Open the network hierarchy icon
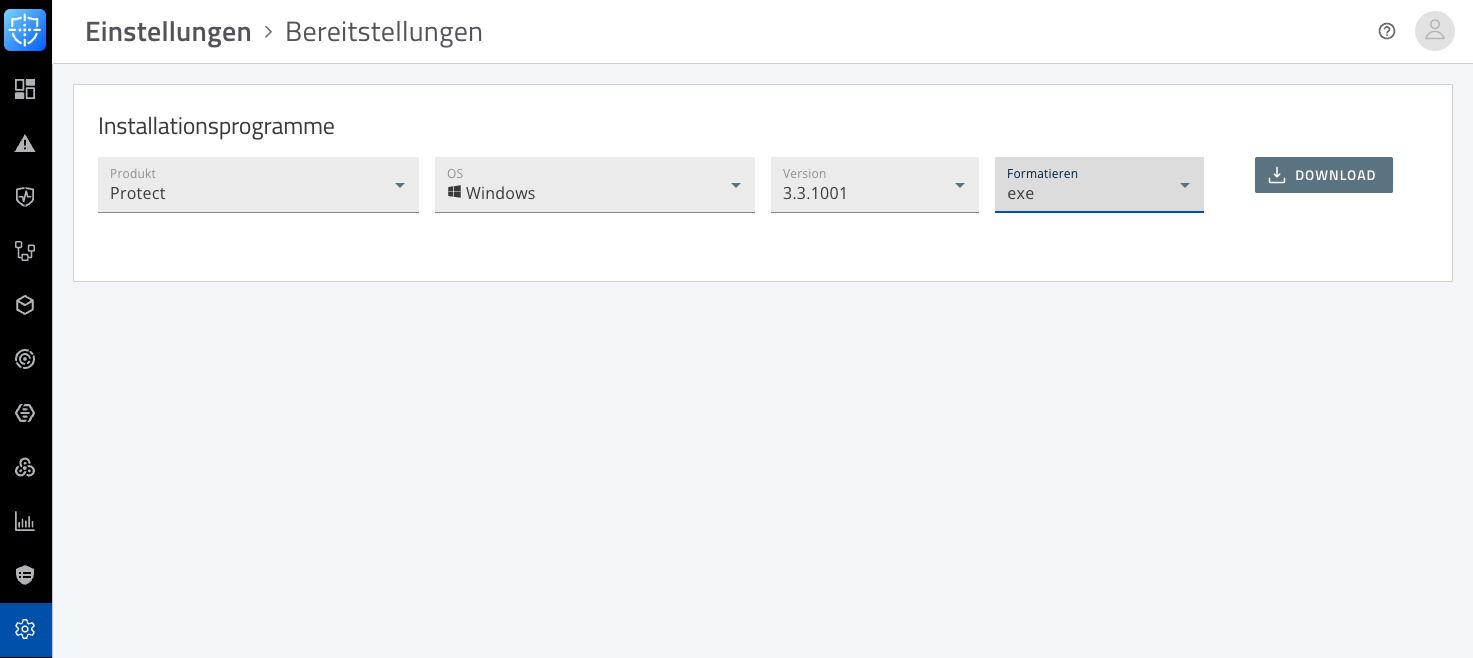Viewport: 1473px width, 658px height. [25, 251]
